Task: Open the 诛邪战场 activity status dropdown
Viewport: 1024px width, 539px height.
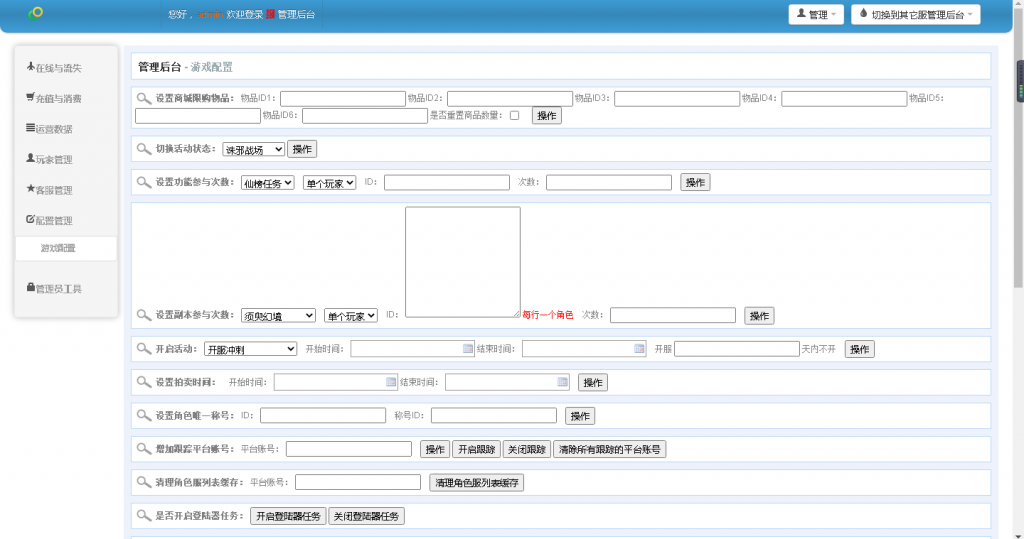Action: 253,149
